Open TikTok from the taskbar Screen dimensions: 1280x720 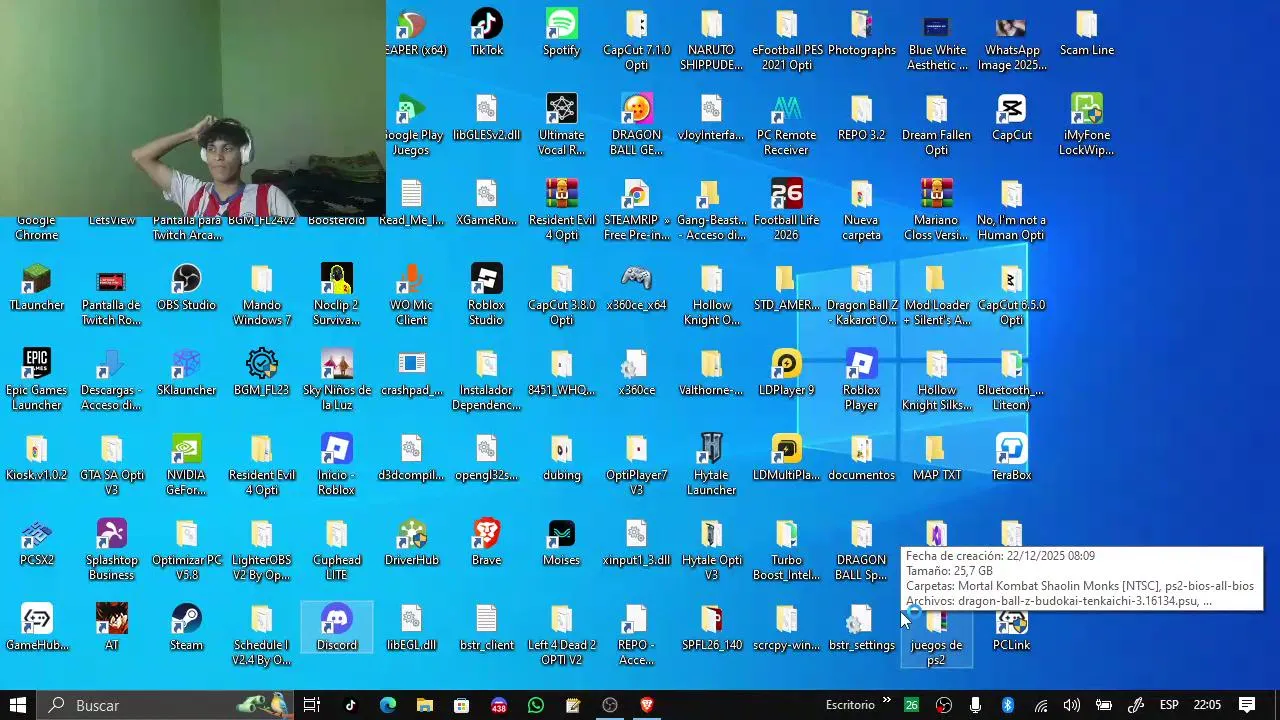[x=350, y=705]
